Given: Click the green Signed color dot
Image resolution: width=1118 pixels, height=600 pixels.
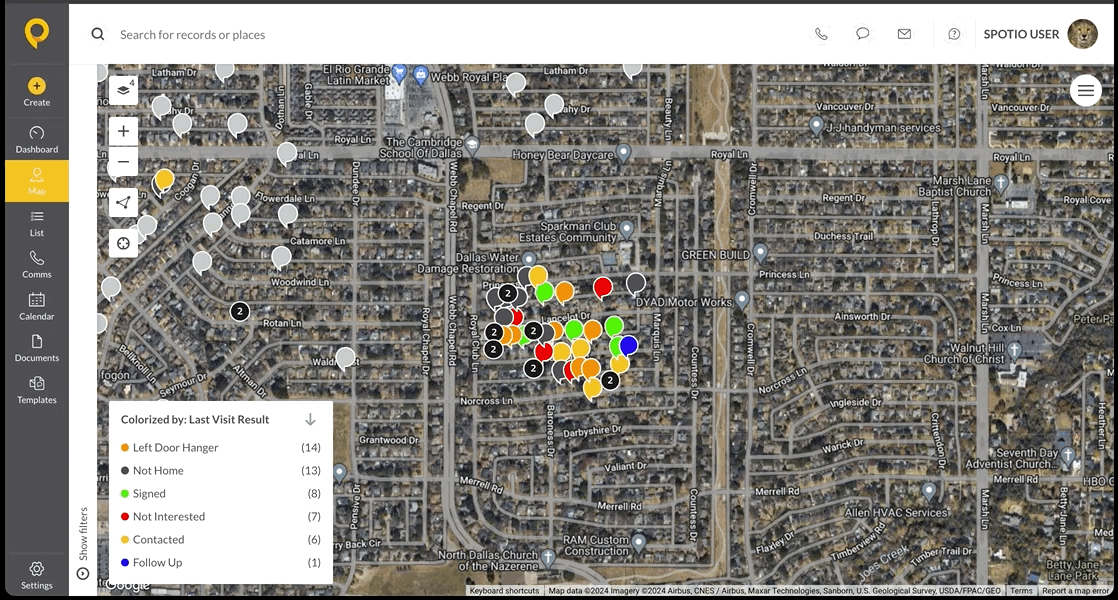Looking at the screenshot, I should pyautogui.click(x=125, y=493).
